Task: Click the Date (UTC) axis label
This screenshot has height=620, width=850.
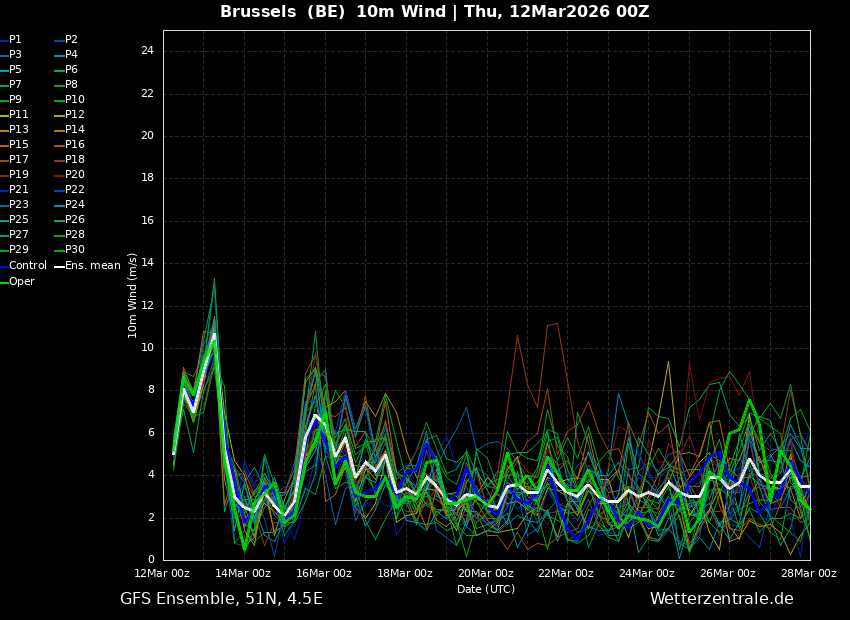Action: [486, 589]
